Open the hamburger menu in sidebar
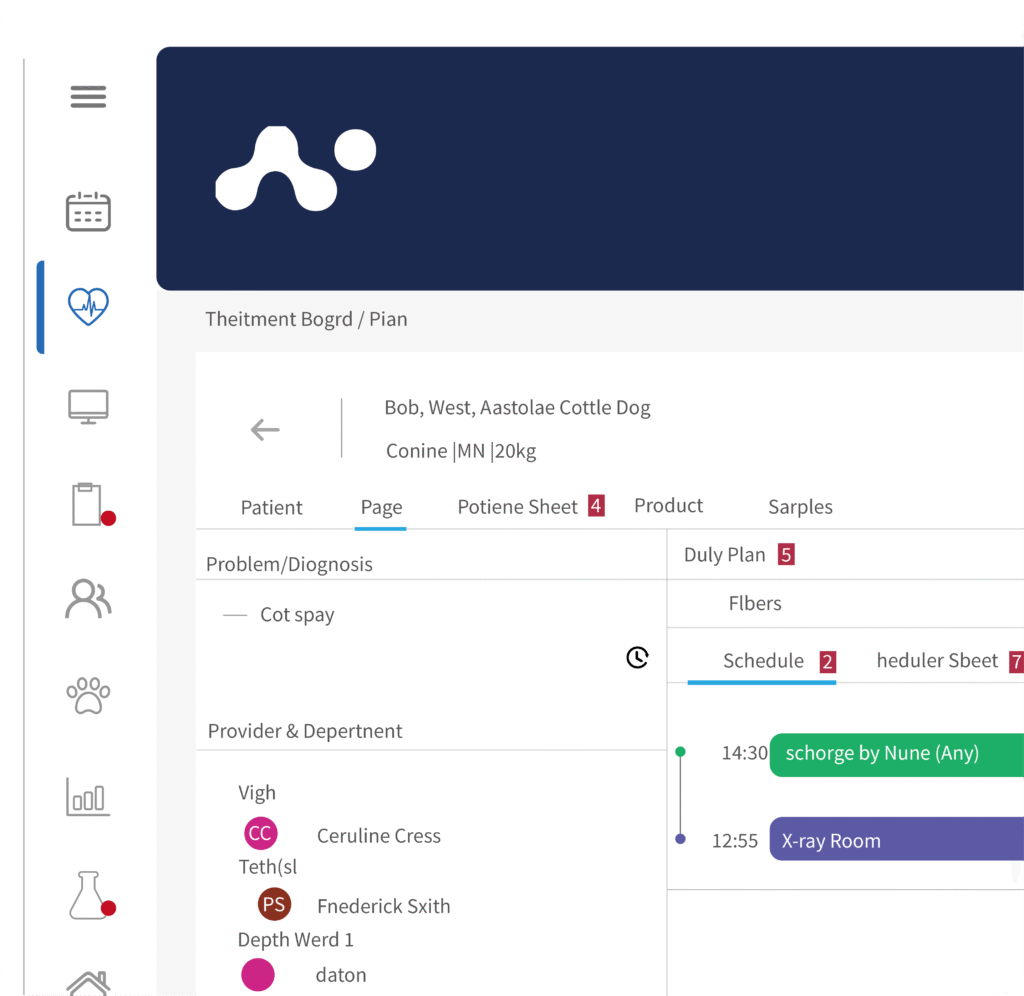The height and width of the screenshot is (996, 1024). click(88, 97)
